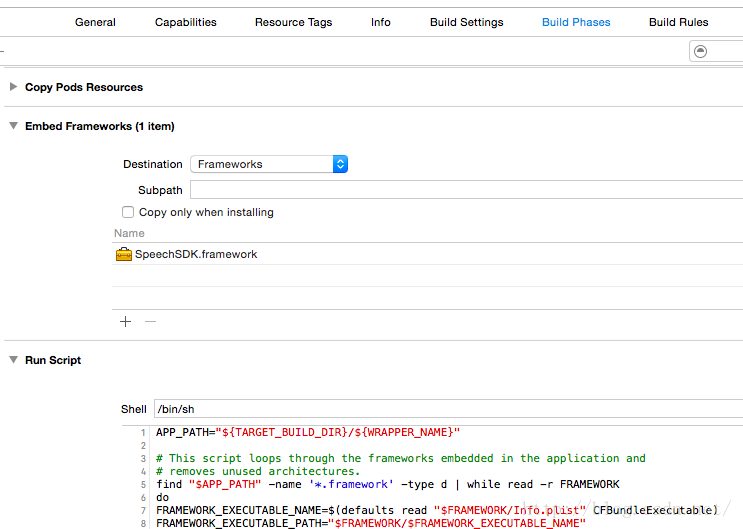
Task: Click the 'do' line in script
Action: 163,497
